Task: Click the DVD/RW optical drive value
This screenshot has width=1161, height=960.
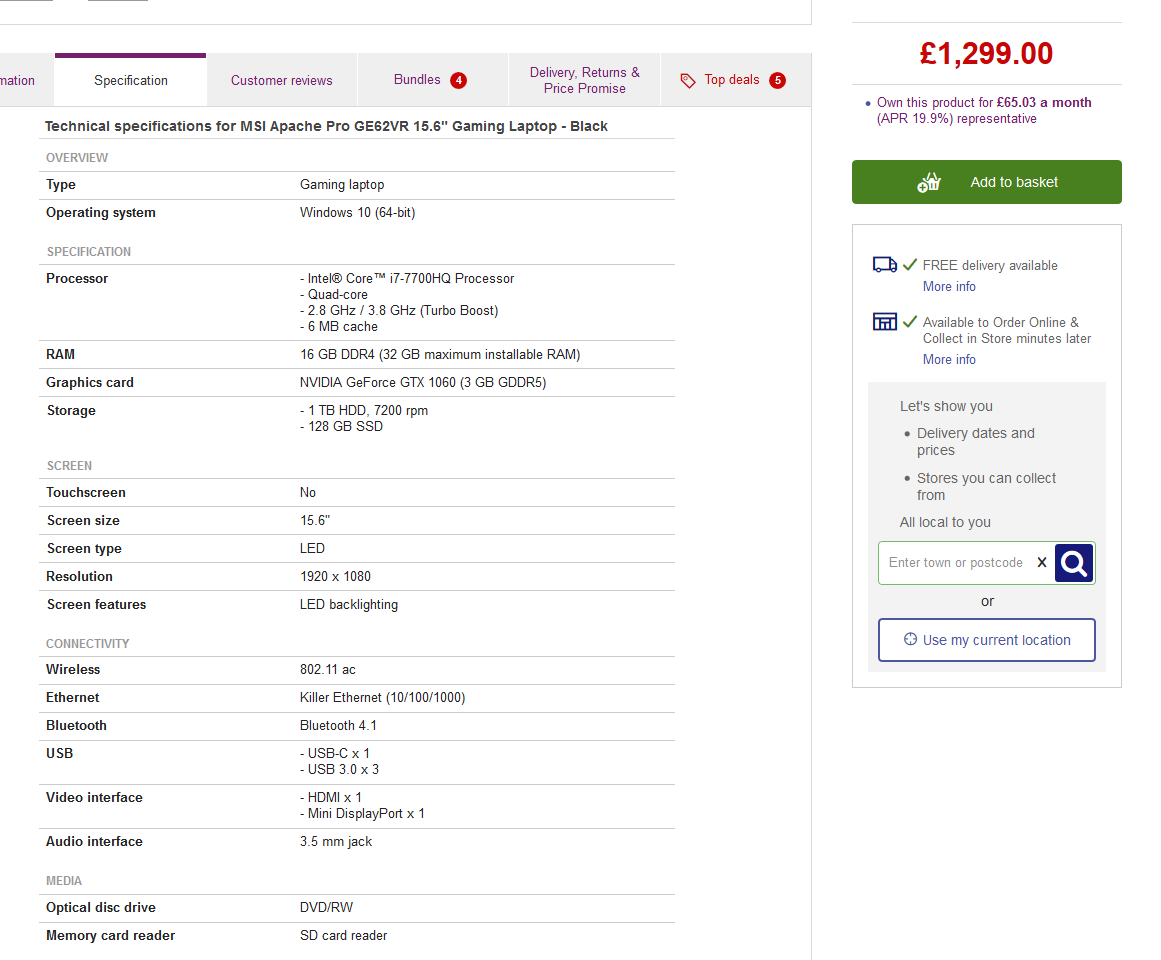Action: [x=327, y=907]
